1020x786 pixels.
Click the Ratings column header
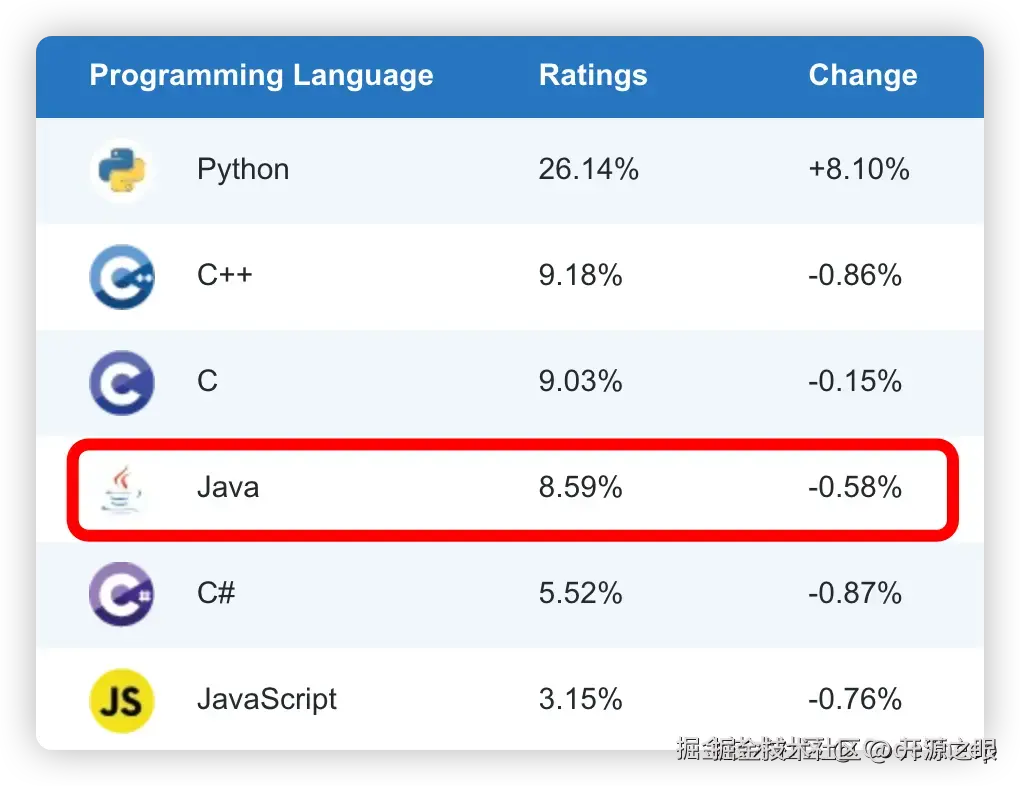click(593, 76)
